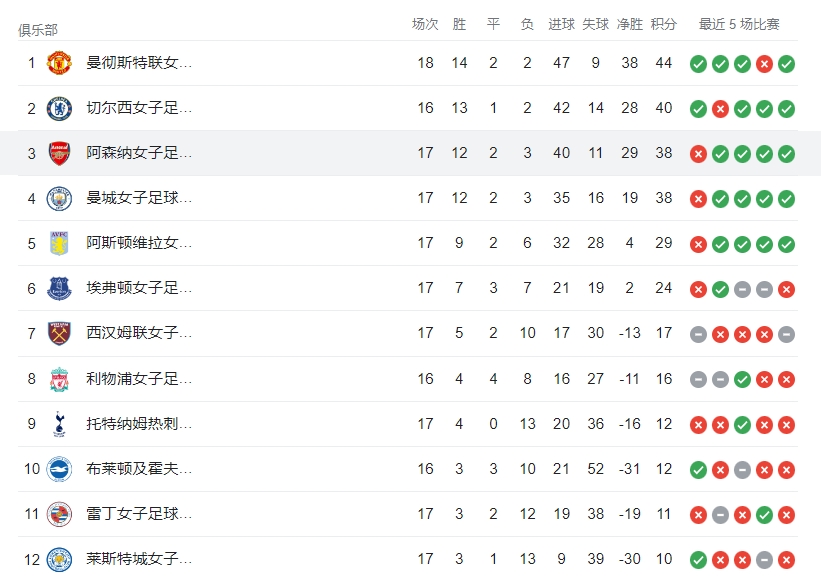
Task: Click the Aston Villa women's crest
Action: [x=59, y=243]
